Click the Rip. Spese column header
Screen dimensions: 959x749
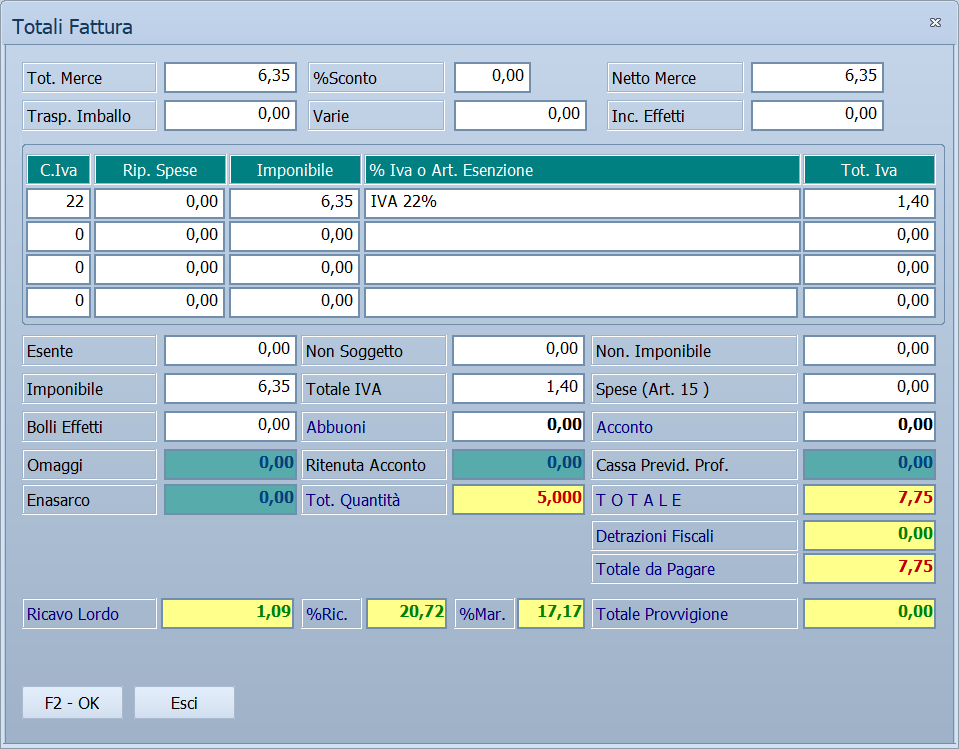[x=160, y=169]
